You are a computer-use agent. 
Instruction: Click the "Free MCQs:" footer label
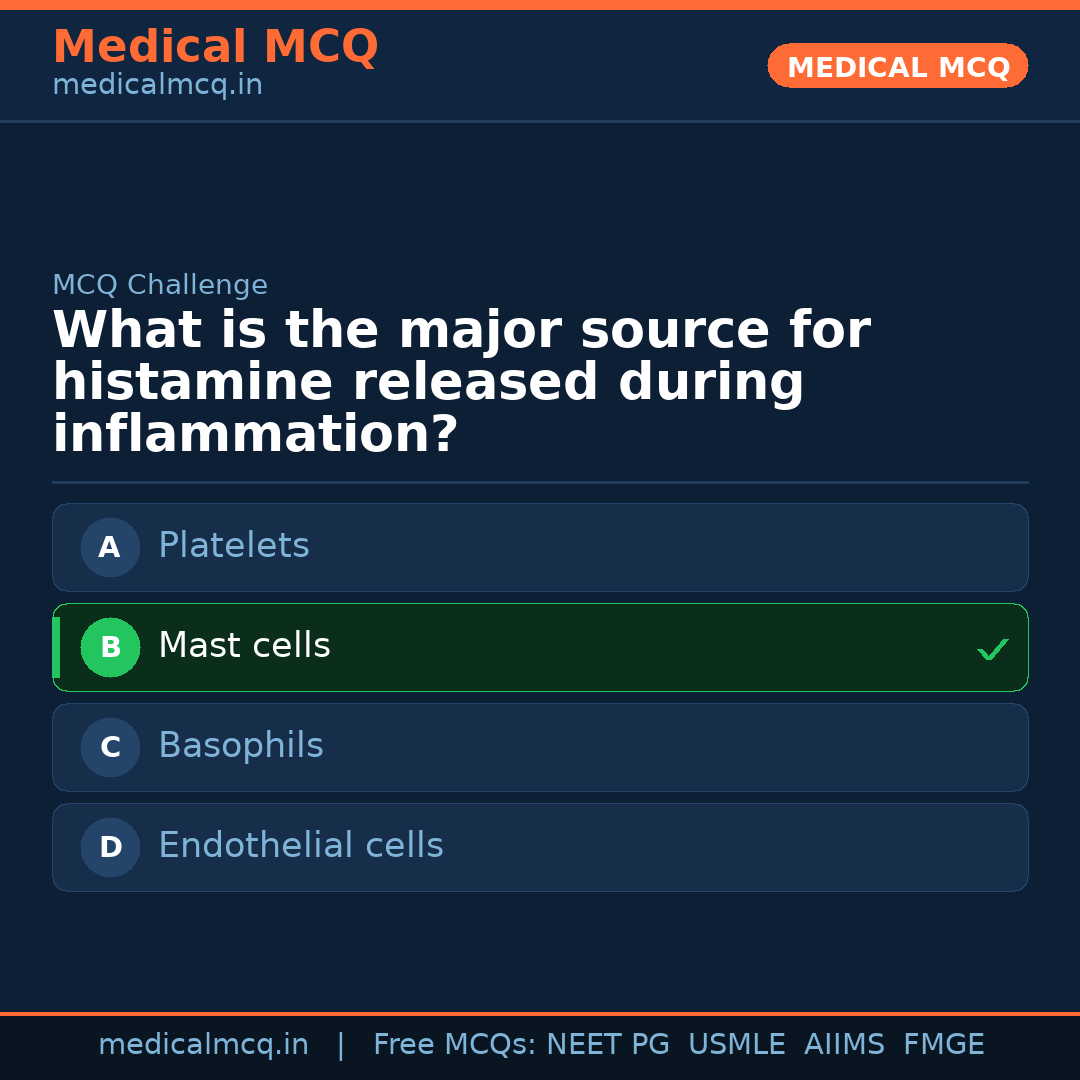455,1045
